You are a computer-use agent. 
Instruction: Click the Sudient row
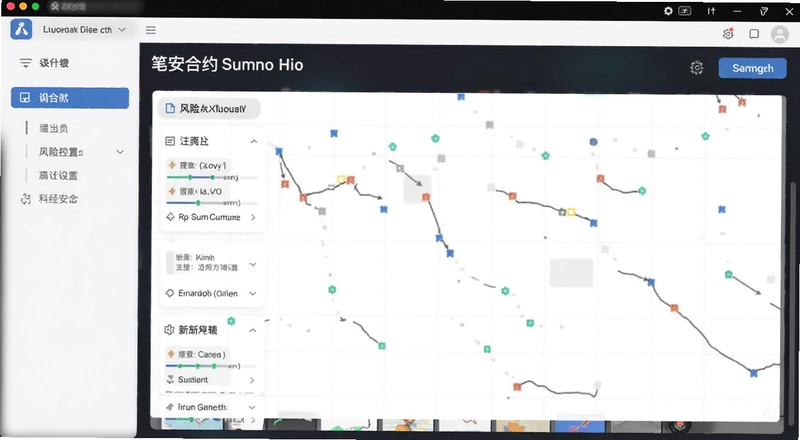(212, 380)
